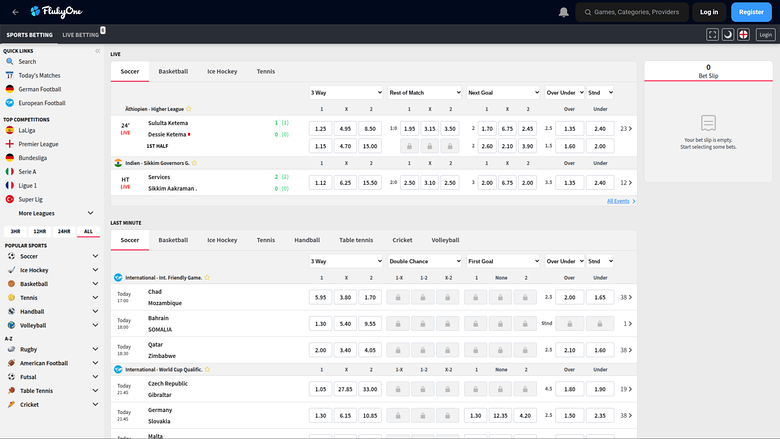Viewport: 780px width, 439px height.
Task: Open the Rest of Match dropdown
Action: [424, 92]
